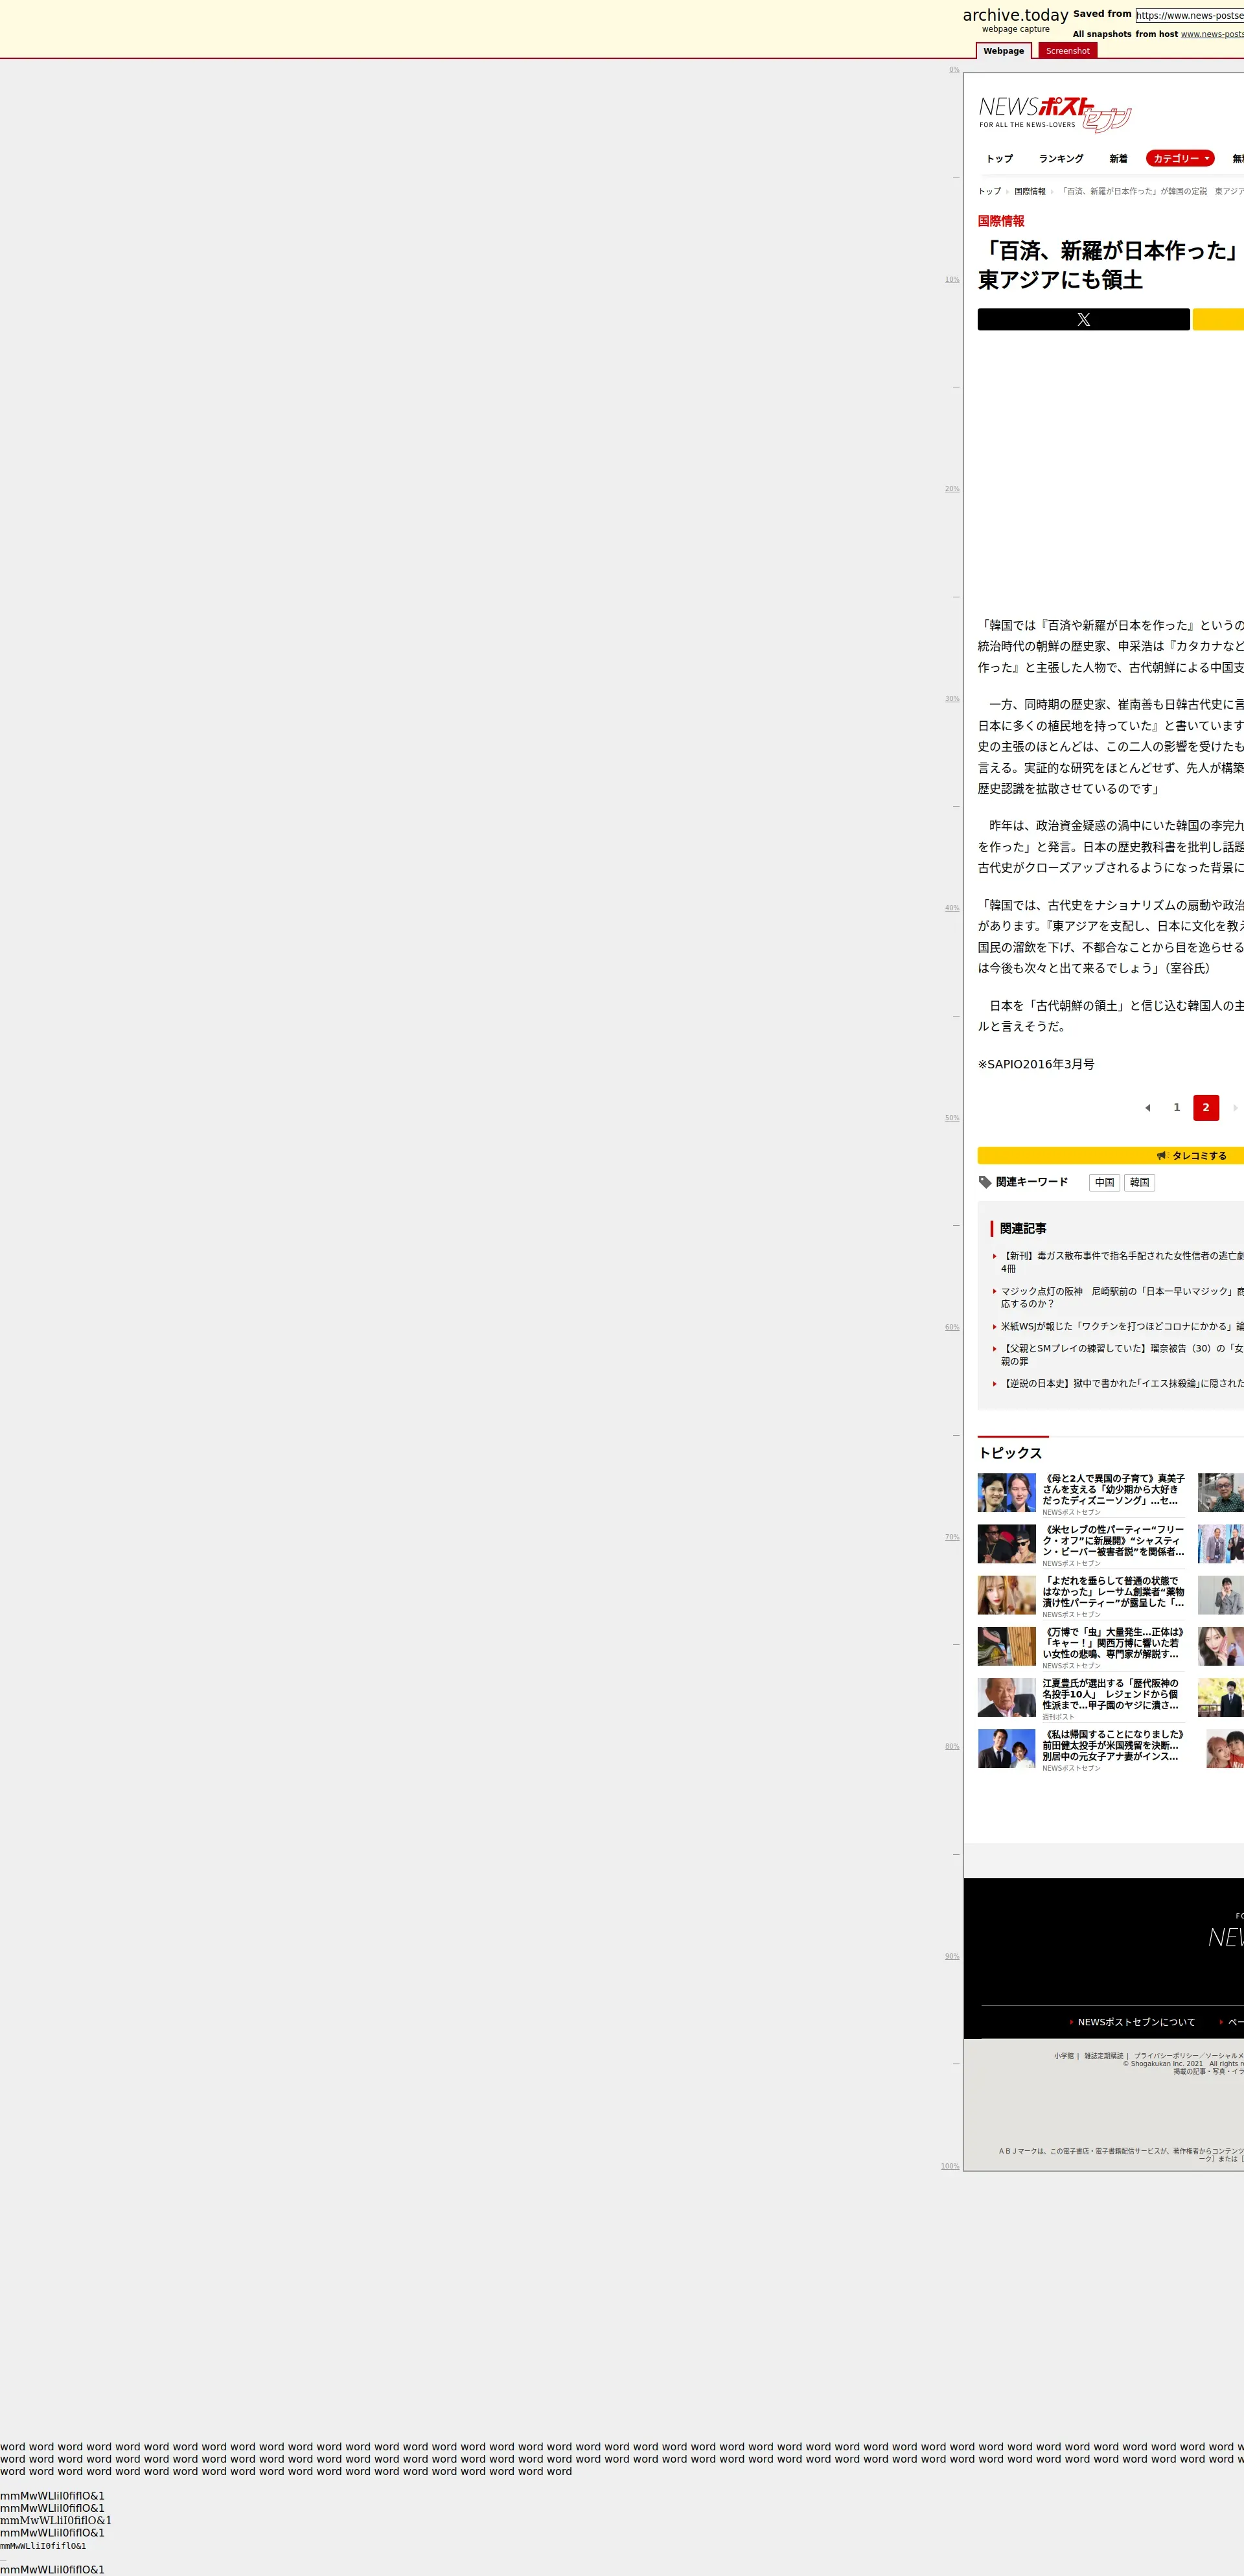The height and width of the screenshot is (2576, 1244).
Task: Open the 新着 navigation item
Action: pyautogui.click(x=1118, y=158)
